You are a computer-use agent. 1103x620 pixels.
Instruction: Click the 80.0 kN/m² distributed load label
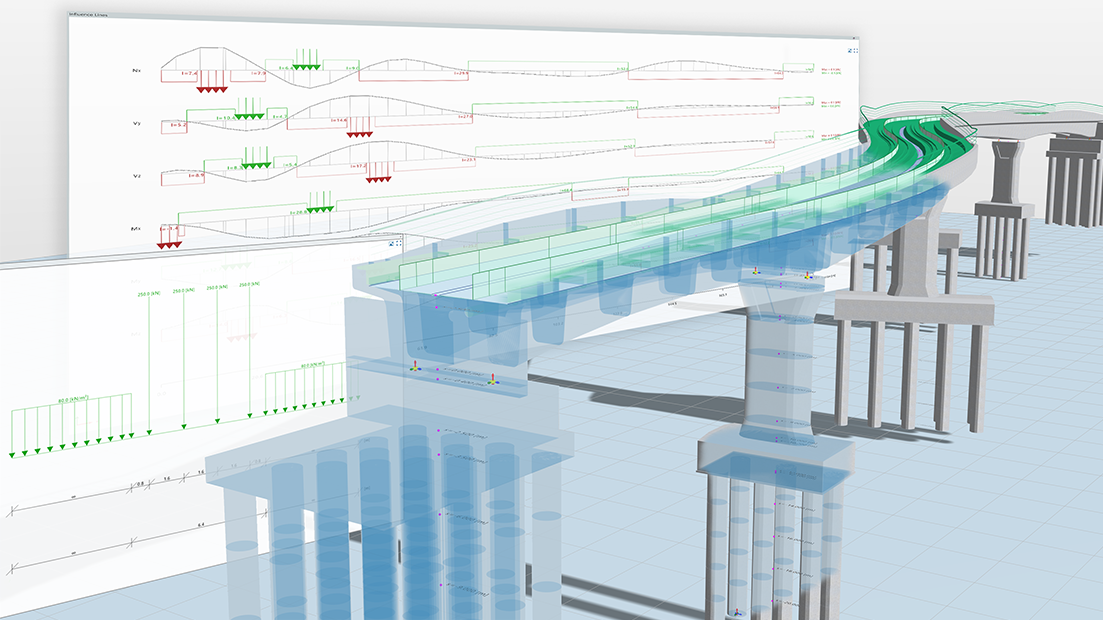click(73, 399)
